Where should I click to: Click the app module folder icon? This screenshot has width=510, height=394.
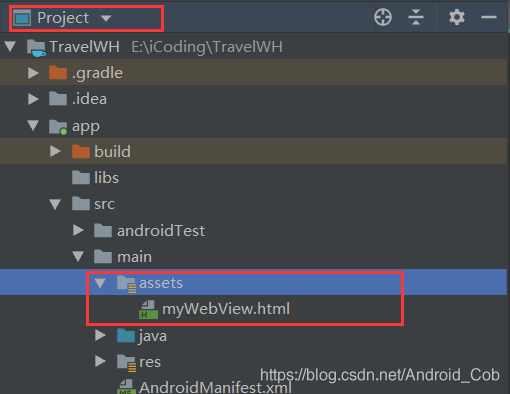click(58, 127)
